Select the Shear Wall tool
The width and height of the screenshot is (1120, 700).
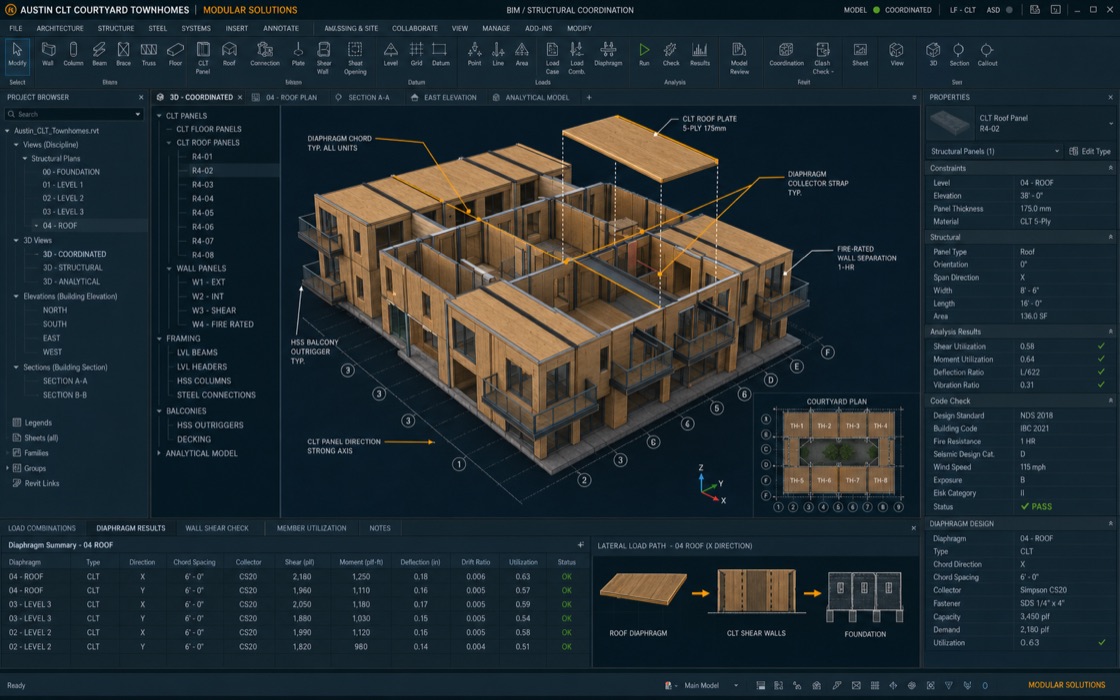coord(324,58)
